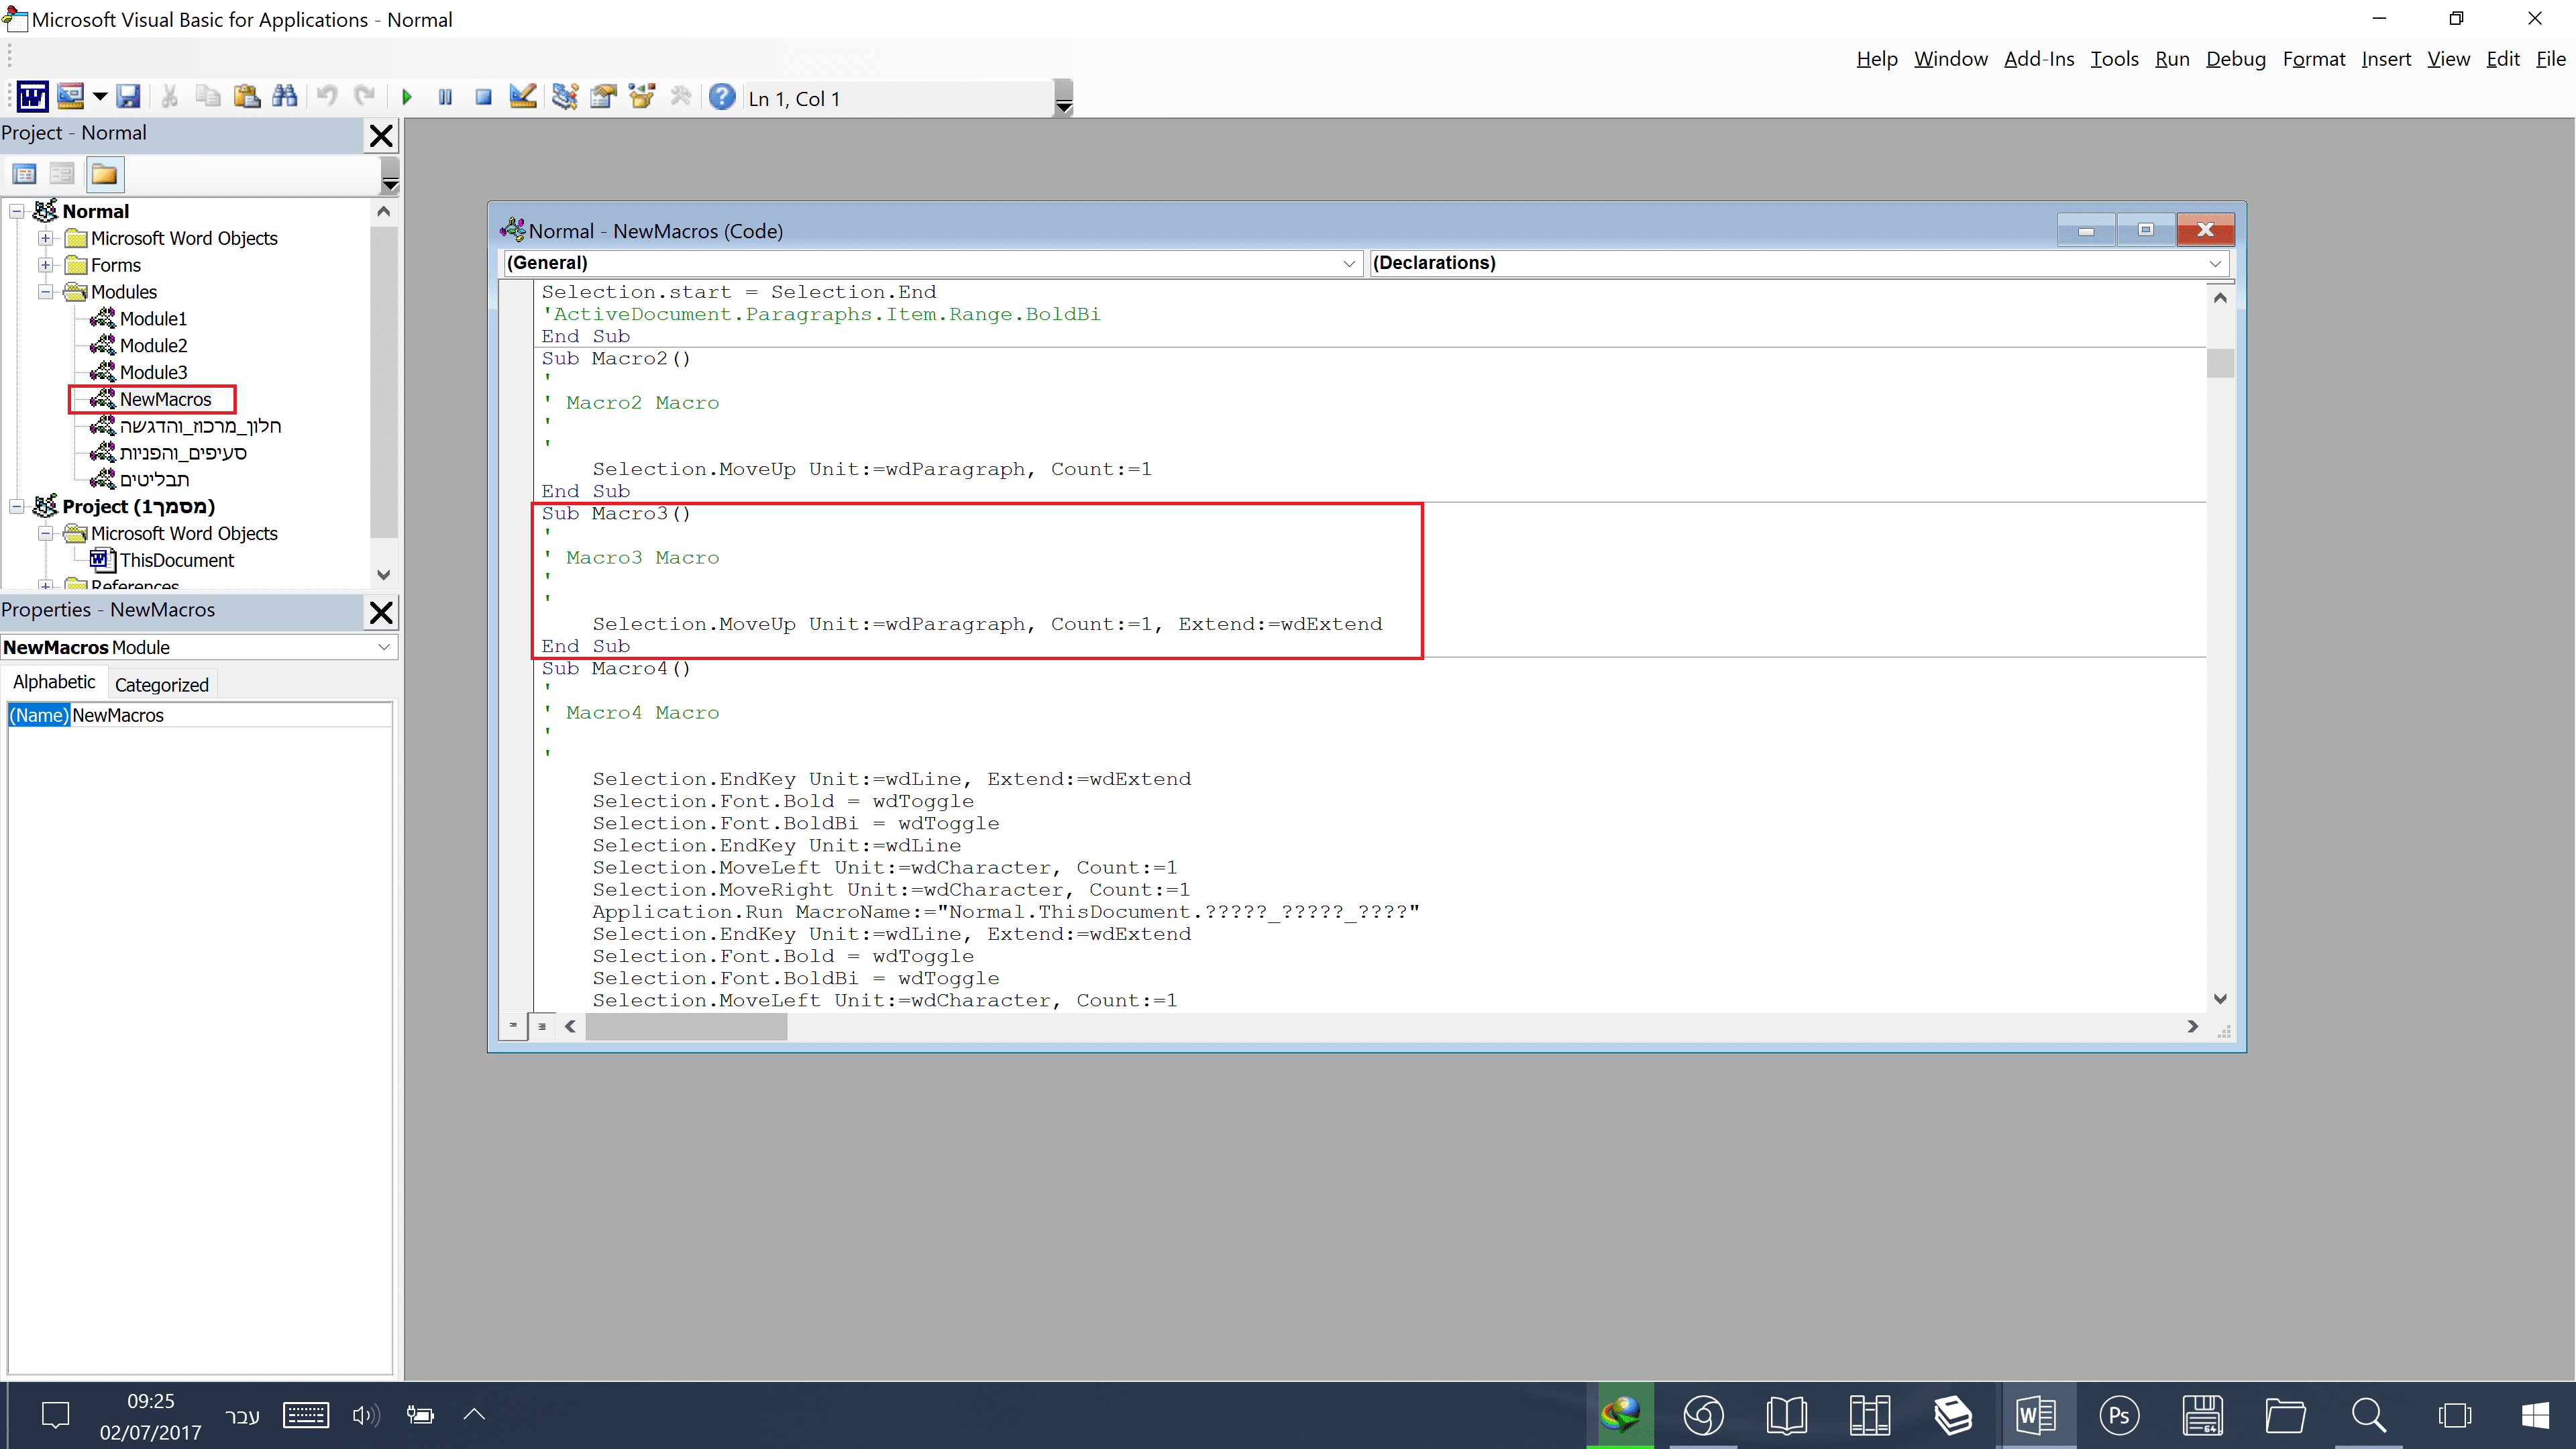Open the Object Browser icon
Viewport: 2576px width, 1449px height.
click(642, 97)
